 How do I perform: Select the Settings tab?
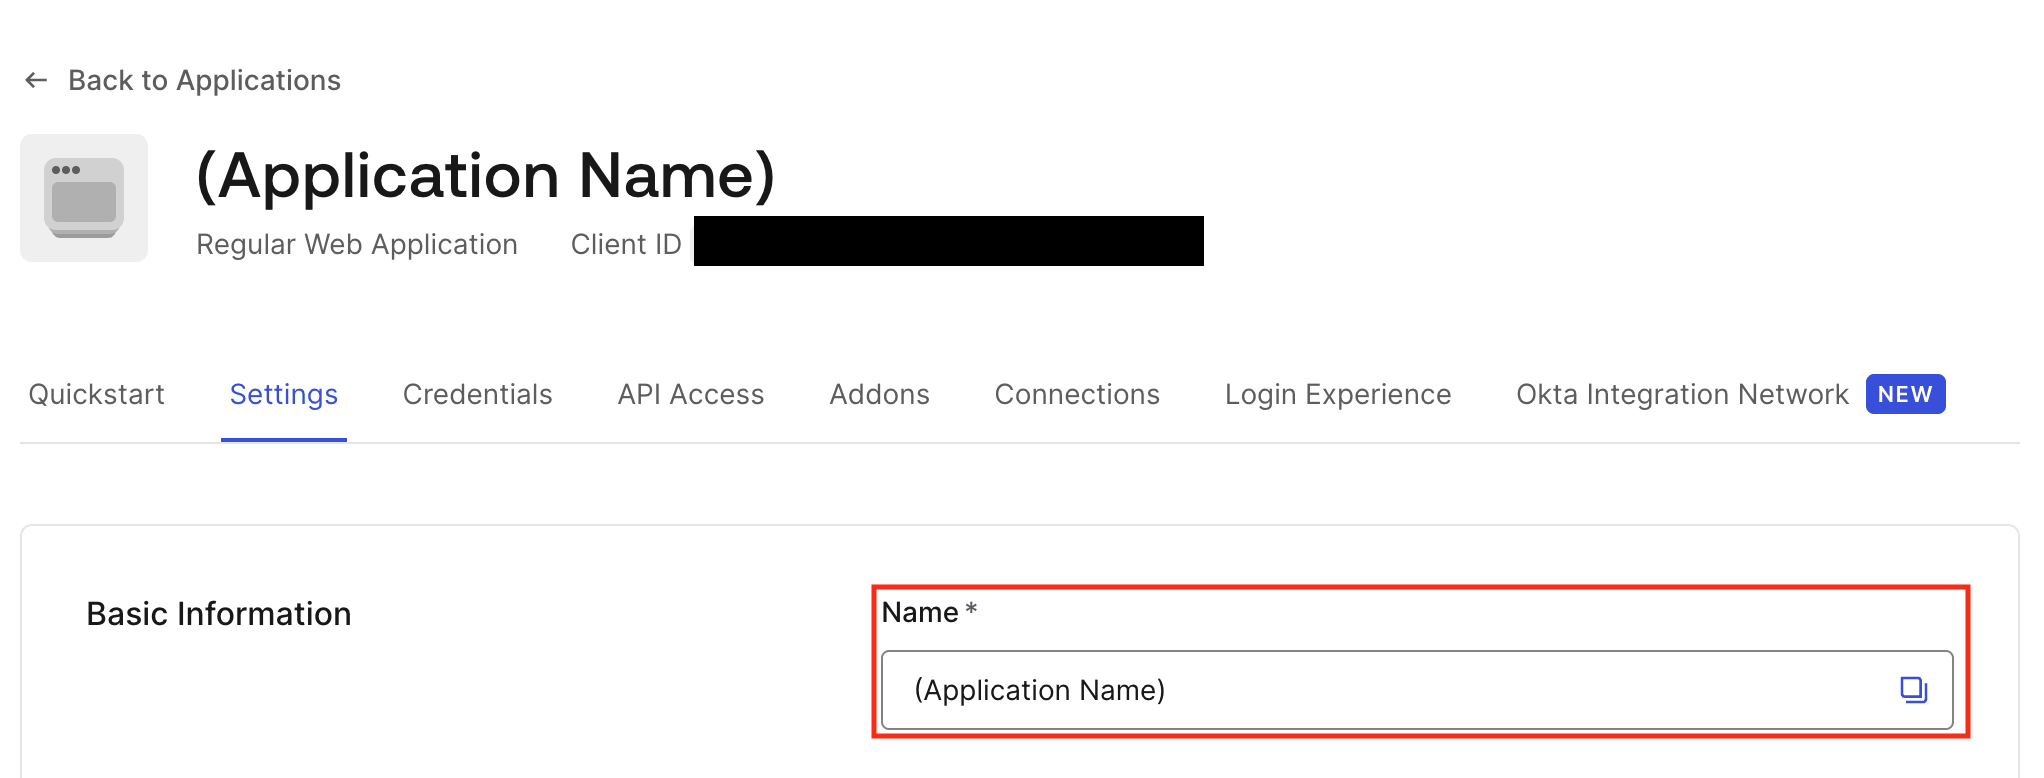284,394
